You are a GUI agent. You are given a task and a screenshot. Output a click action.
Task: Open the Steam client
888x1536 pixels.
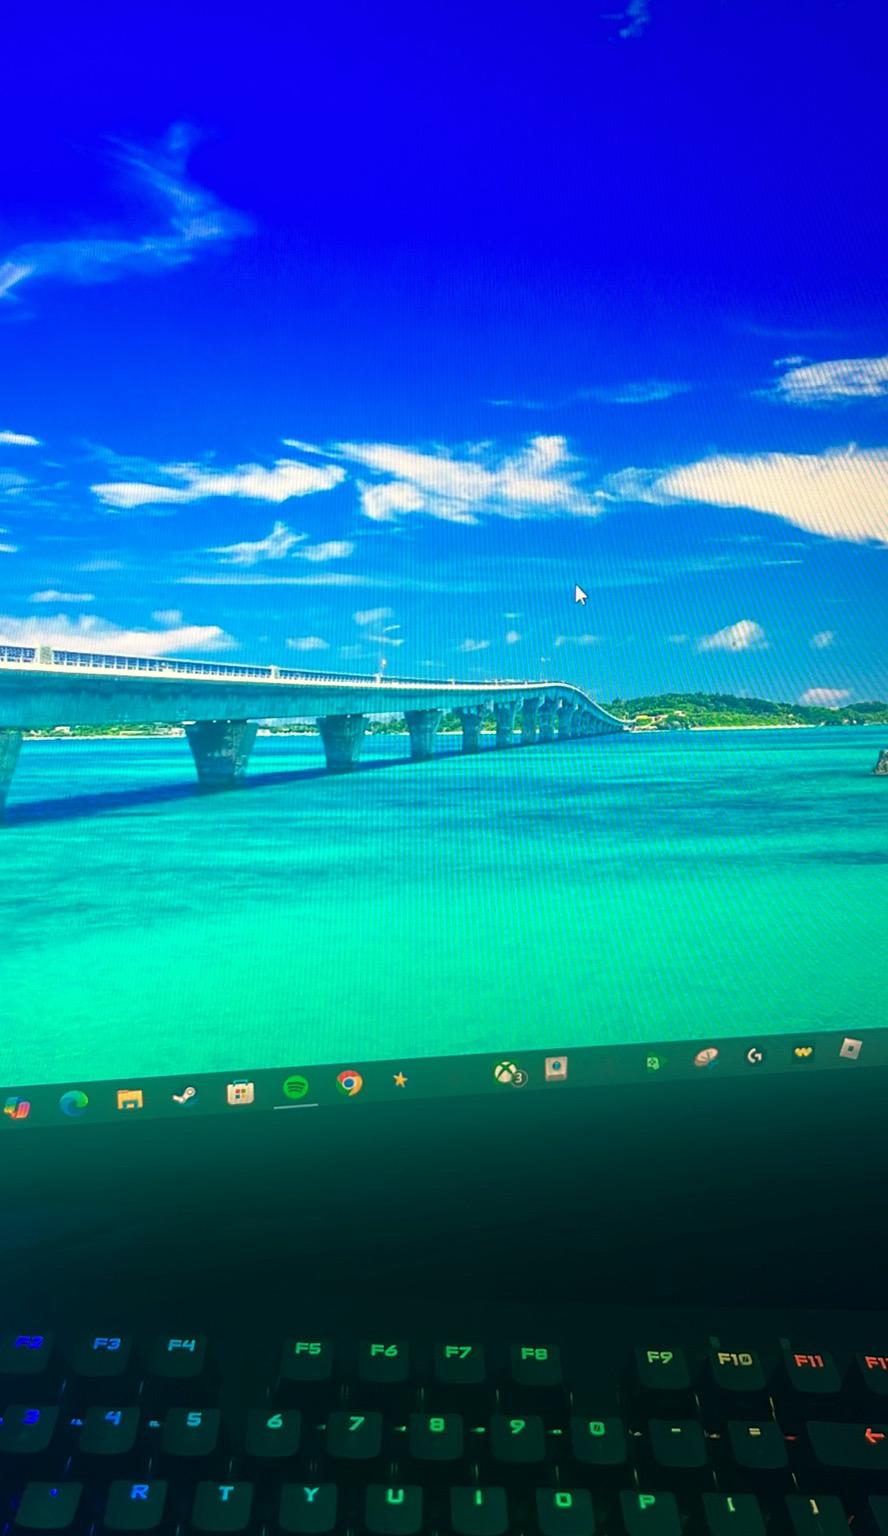(x=184, y=1095)
